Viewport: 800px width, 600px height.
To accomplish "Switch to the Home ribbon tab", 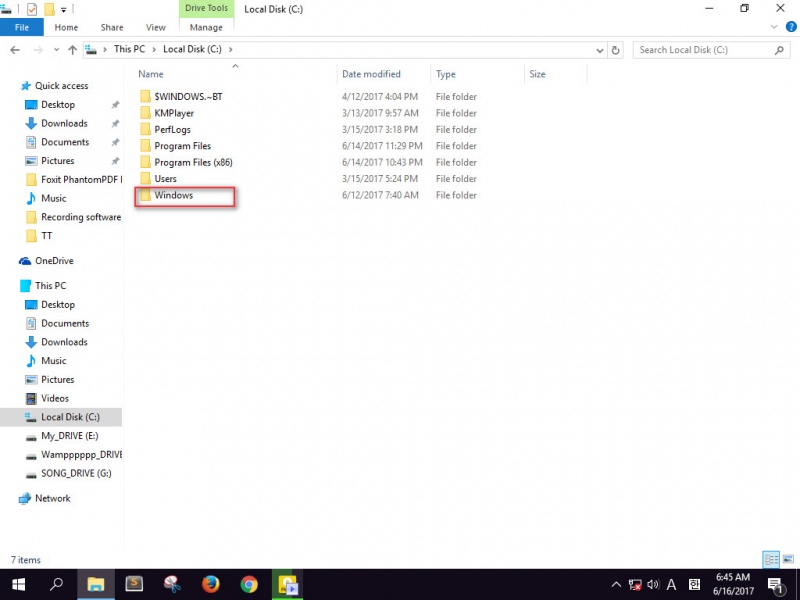I will pyautogui.click(x=66, y=28).
